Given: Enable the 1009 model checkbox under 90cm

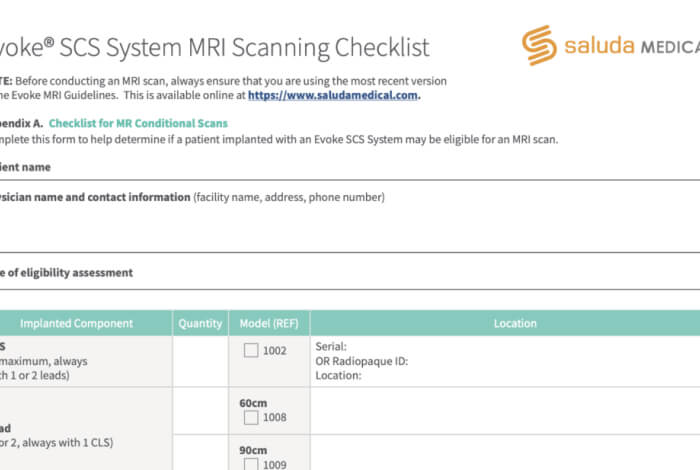Looking at the screenshot, I should 251,464.
